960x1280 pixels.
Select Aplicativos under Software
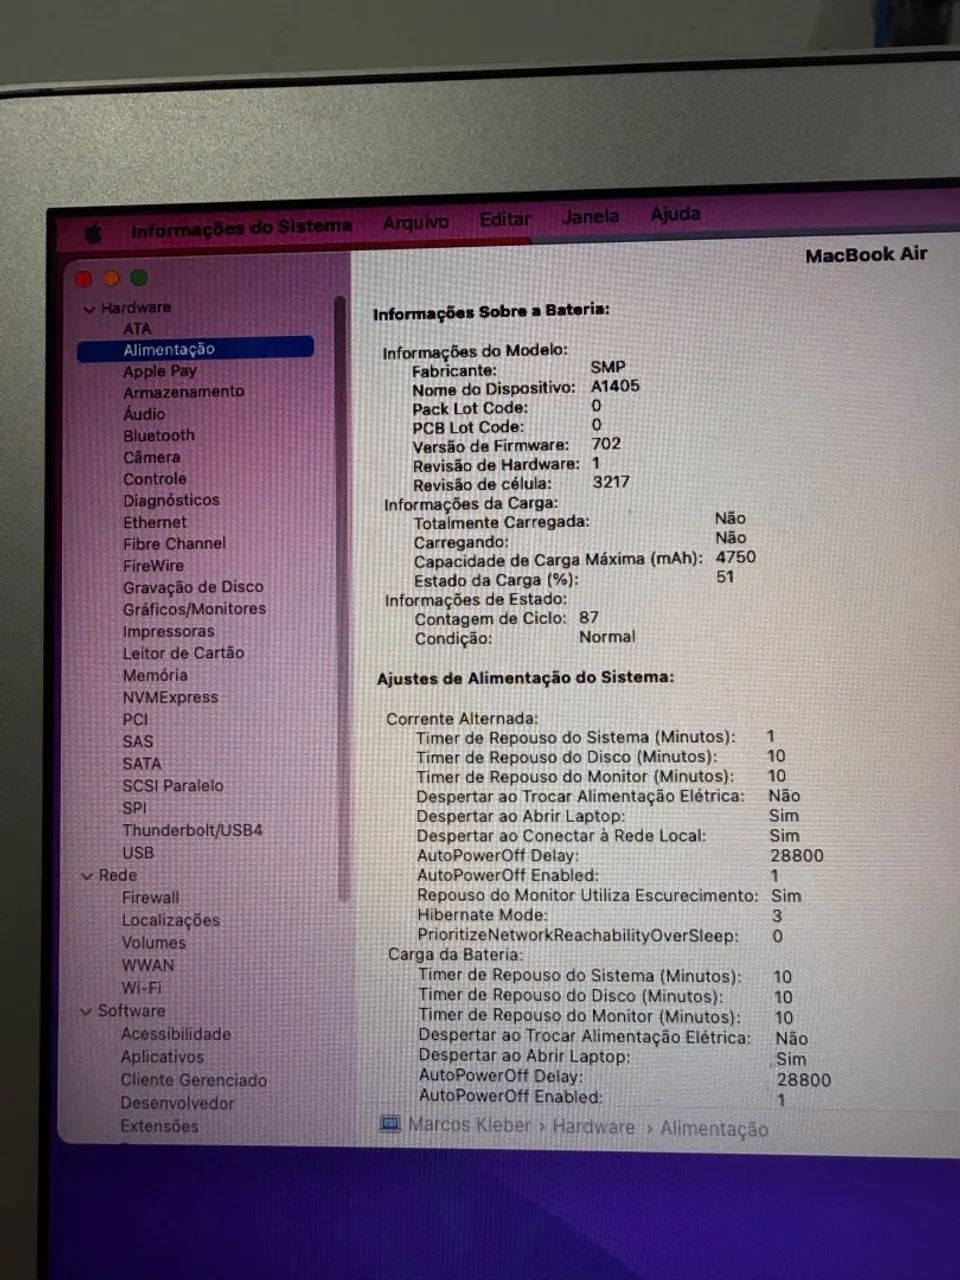(x=161, y=1058)
